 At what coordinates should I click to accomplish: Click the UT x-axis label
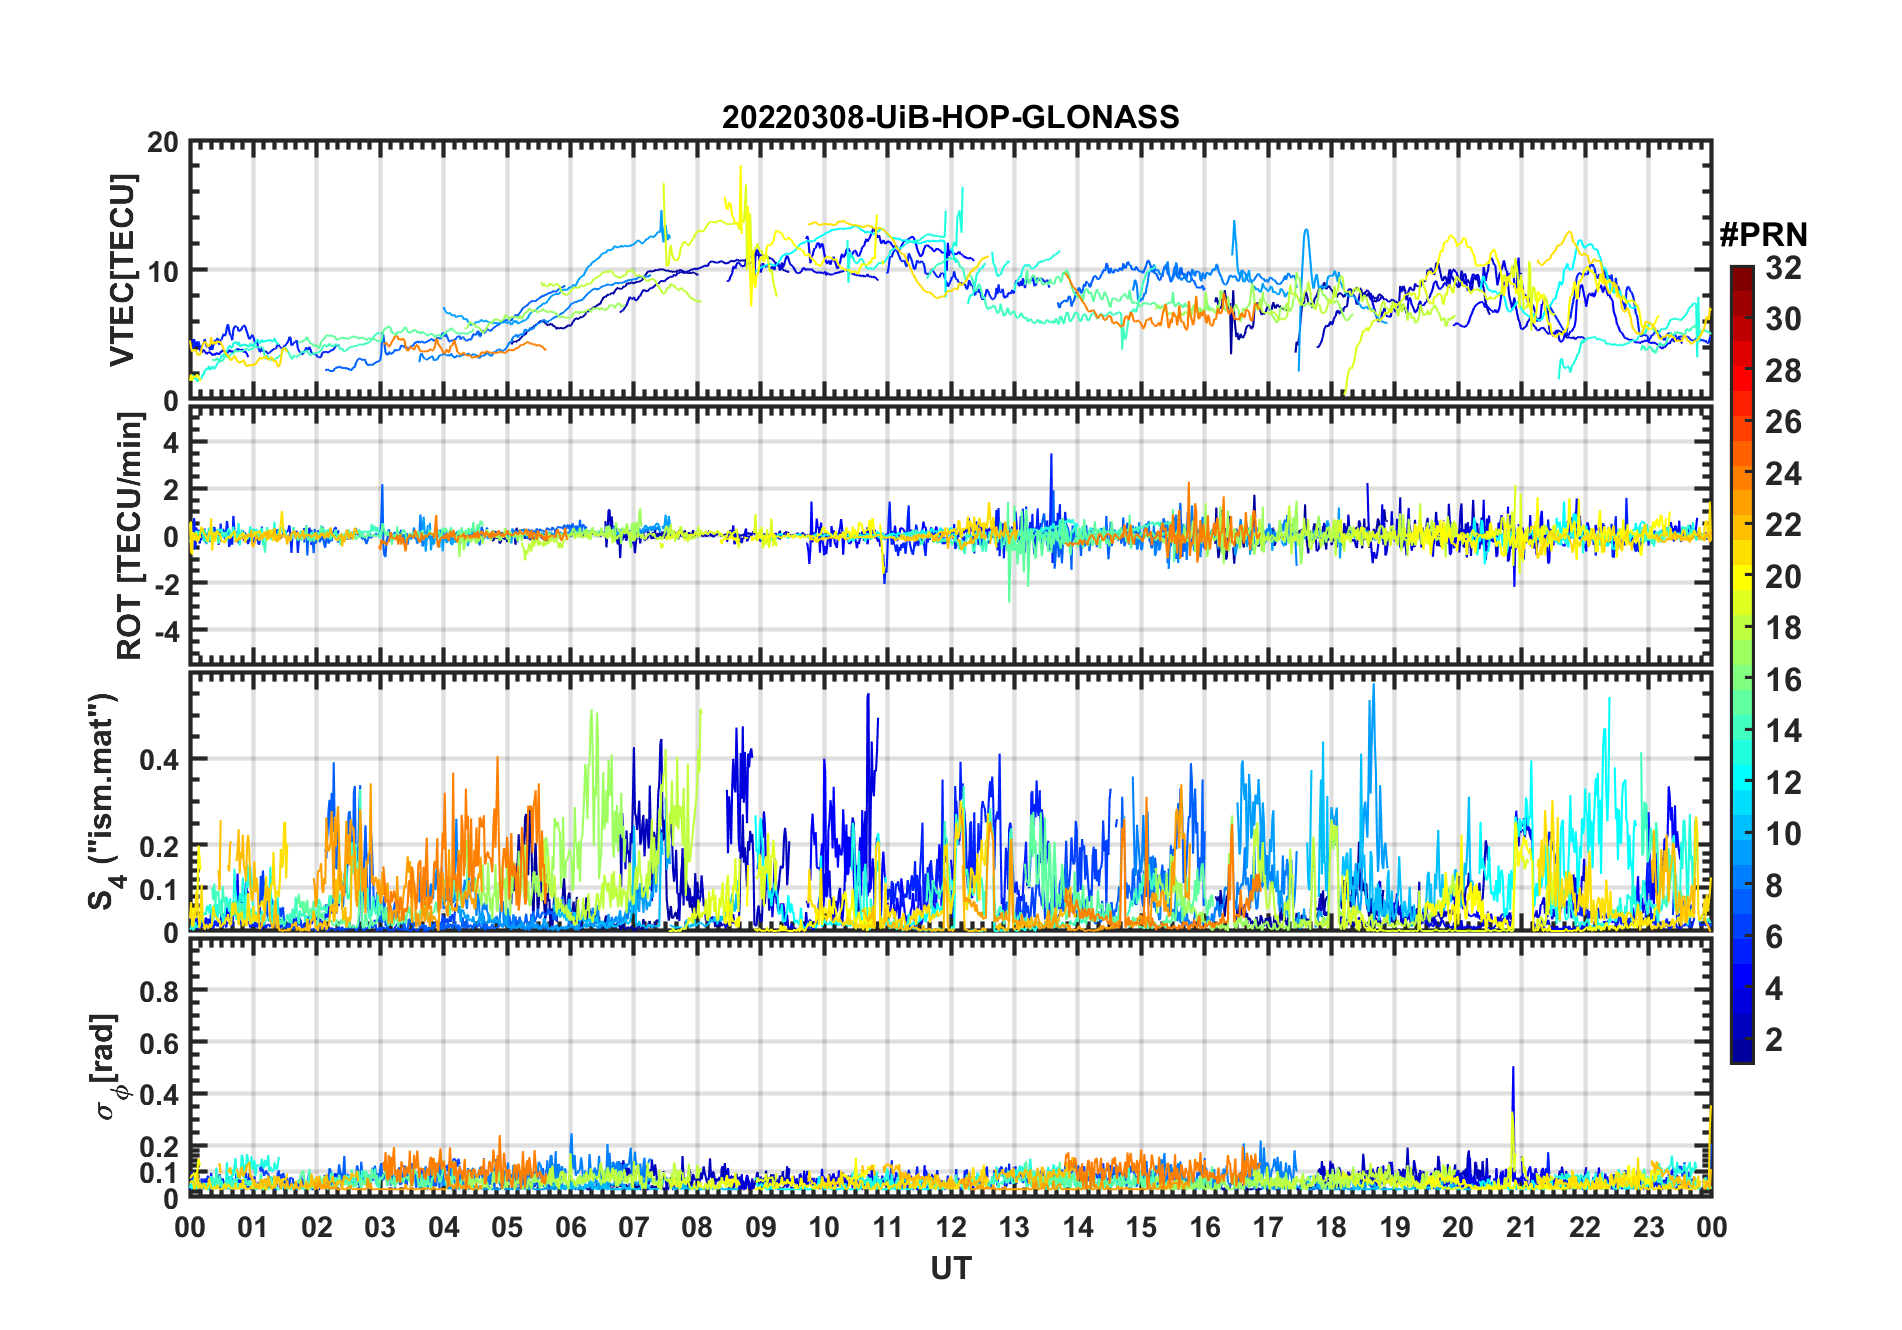point(950,1268)
